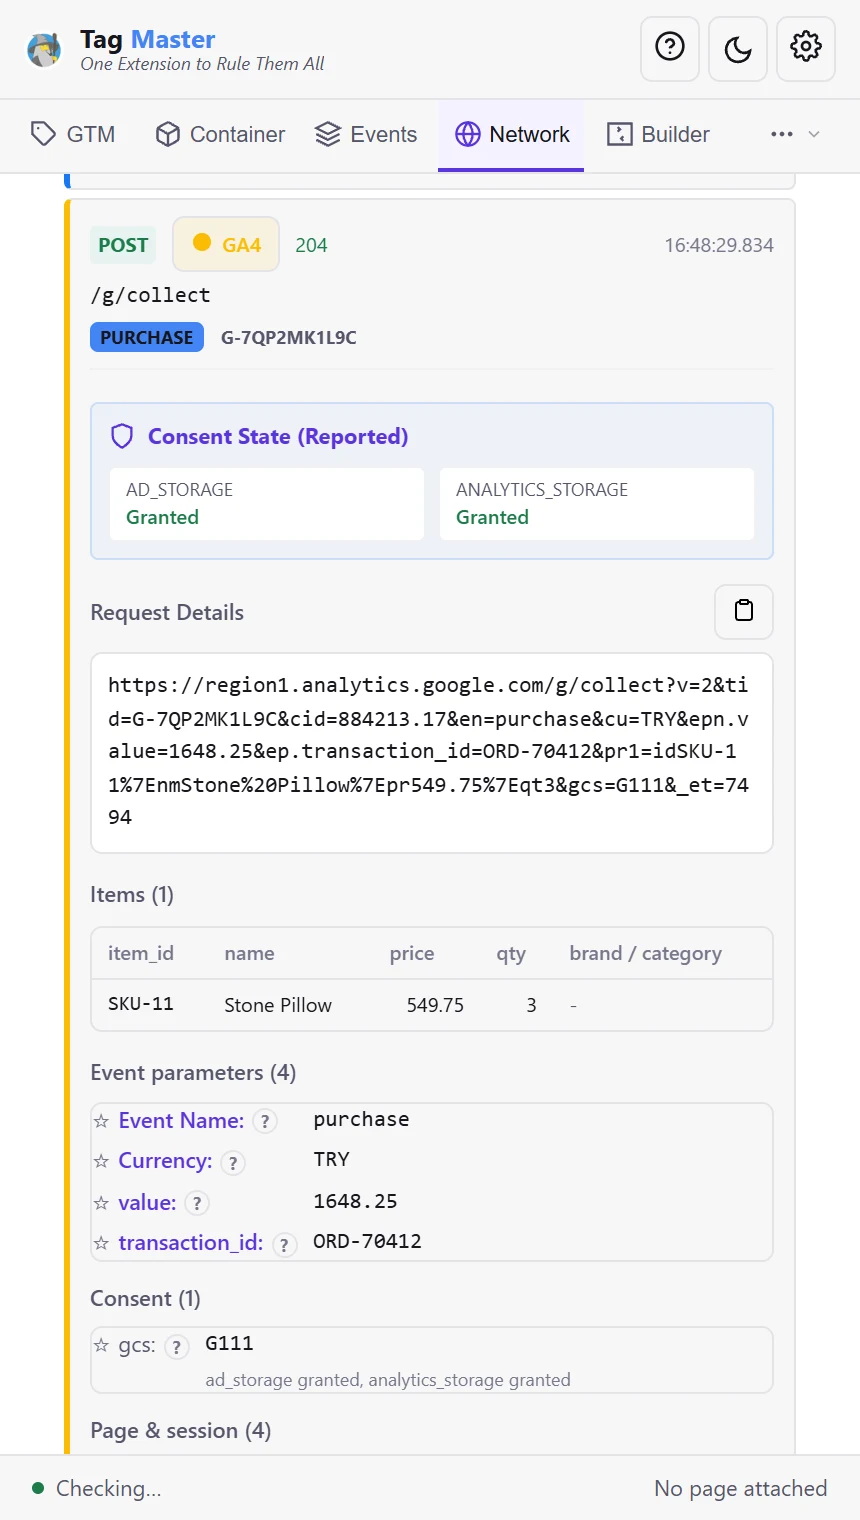Switch to the GTM tab
Screen dimensions: 860x1520
[x=73, y=135]
